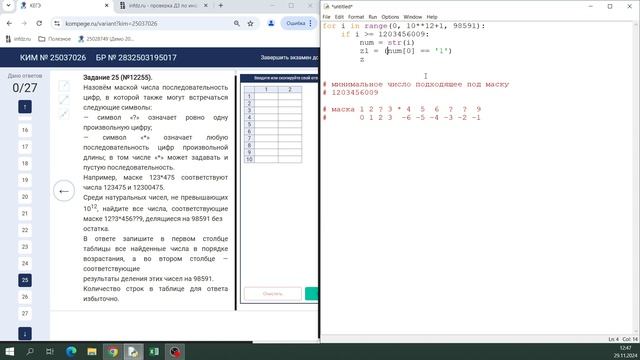The height and width of the screenshot is (360, 640).
Task: Open Task View on the taskbar
Action: 50,351
